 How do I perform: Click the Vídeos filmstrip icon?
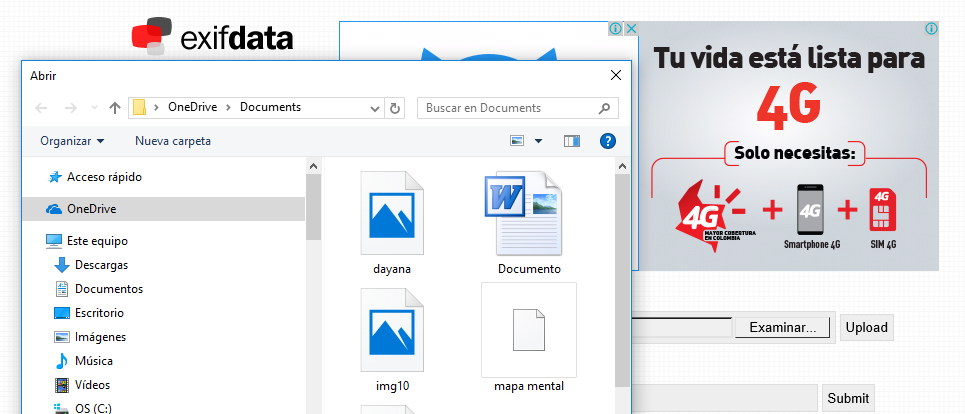62,385
